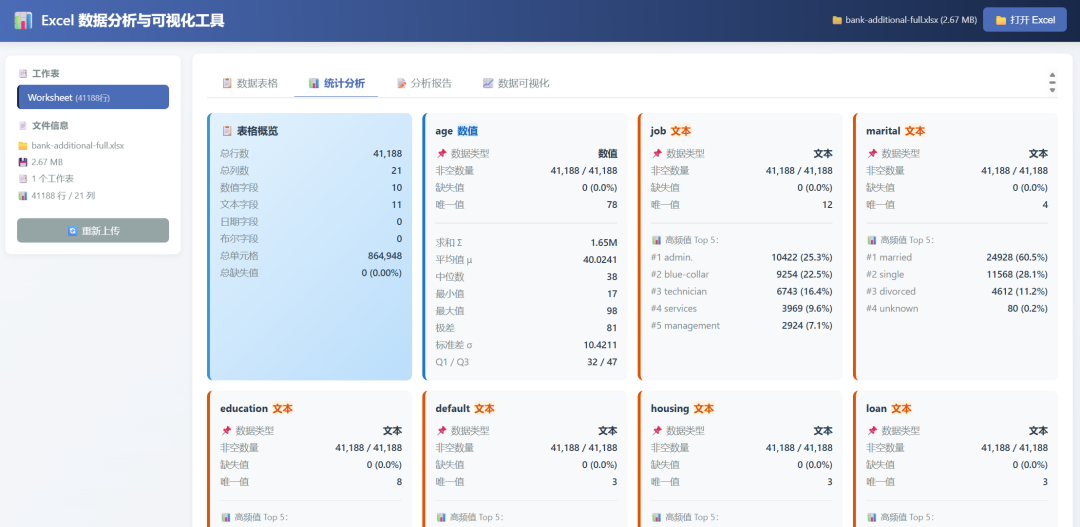The height and width of the screenshot is (527, 1080).
Task: Click the 文本 type badge on job card
Action: [681, 131]
